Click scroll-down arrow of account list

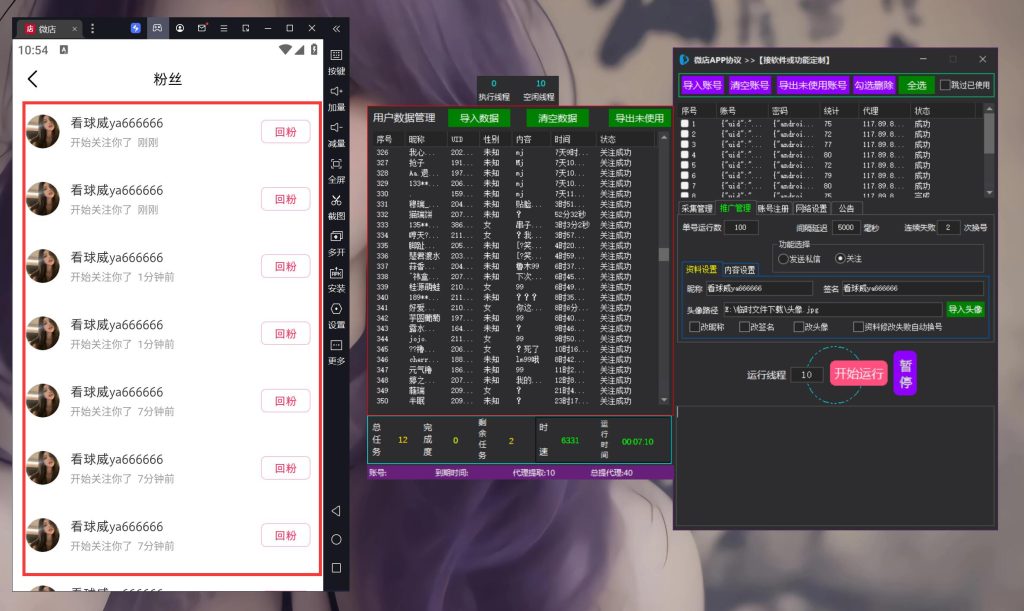pyautogui.click(x=989, y=193)
